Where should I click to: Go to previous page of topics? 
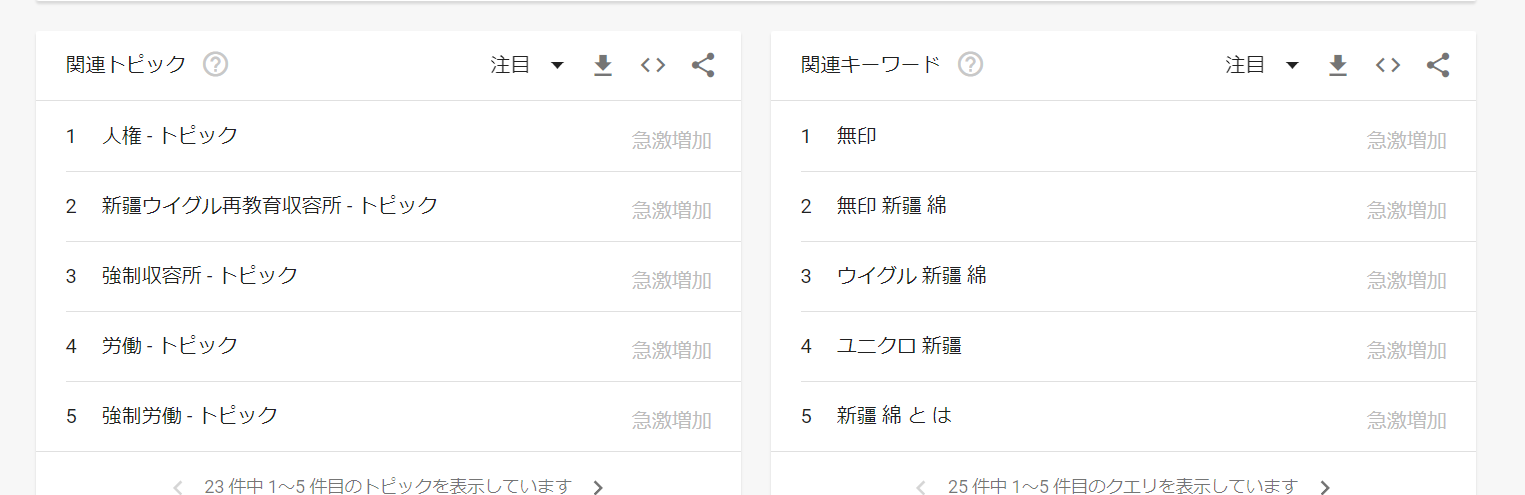point(178,488)
